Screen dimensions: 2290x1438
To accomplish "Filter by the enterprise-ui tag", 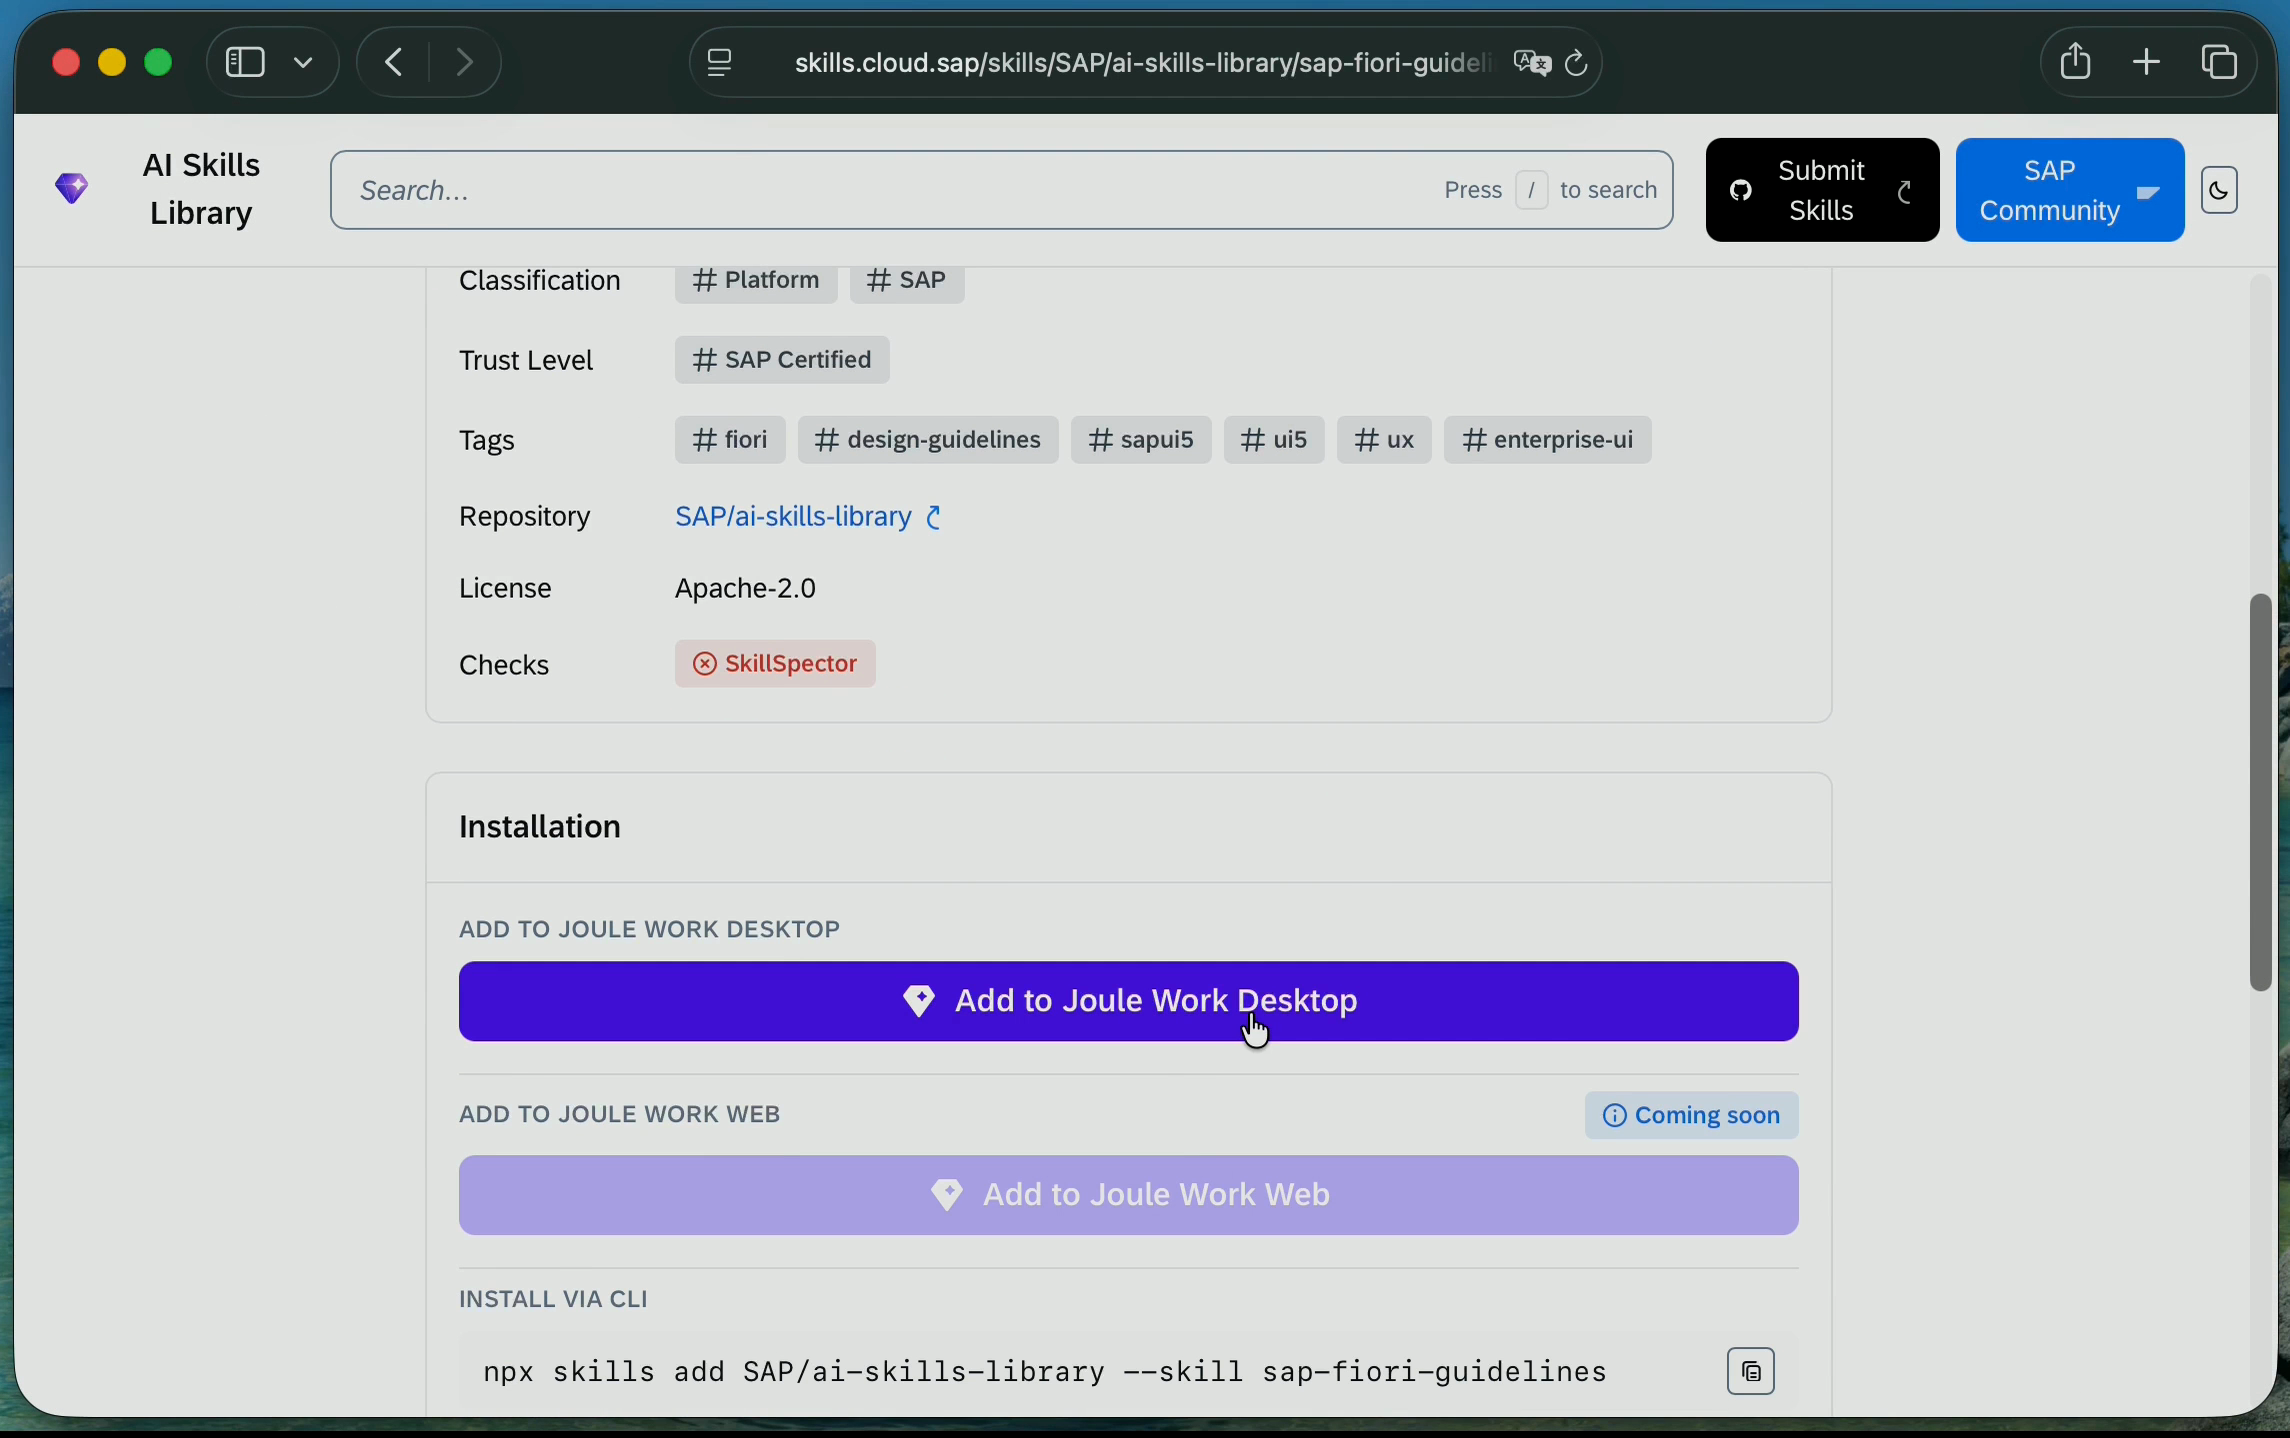I will pyautogui.click(x=1547, y=440).
